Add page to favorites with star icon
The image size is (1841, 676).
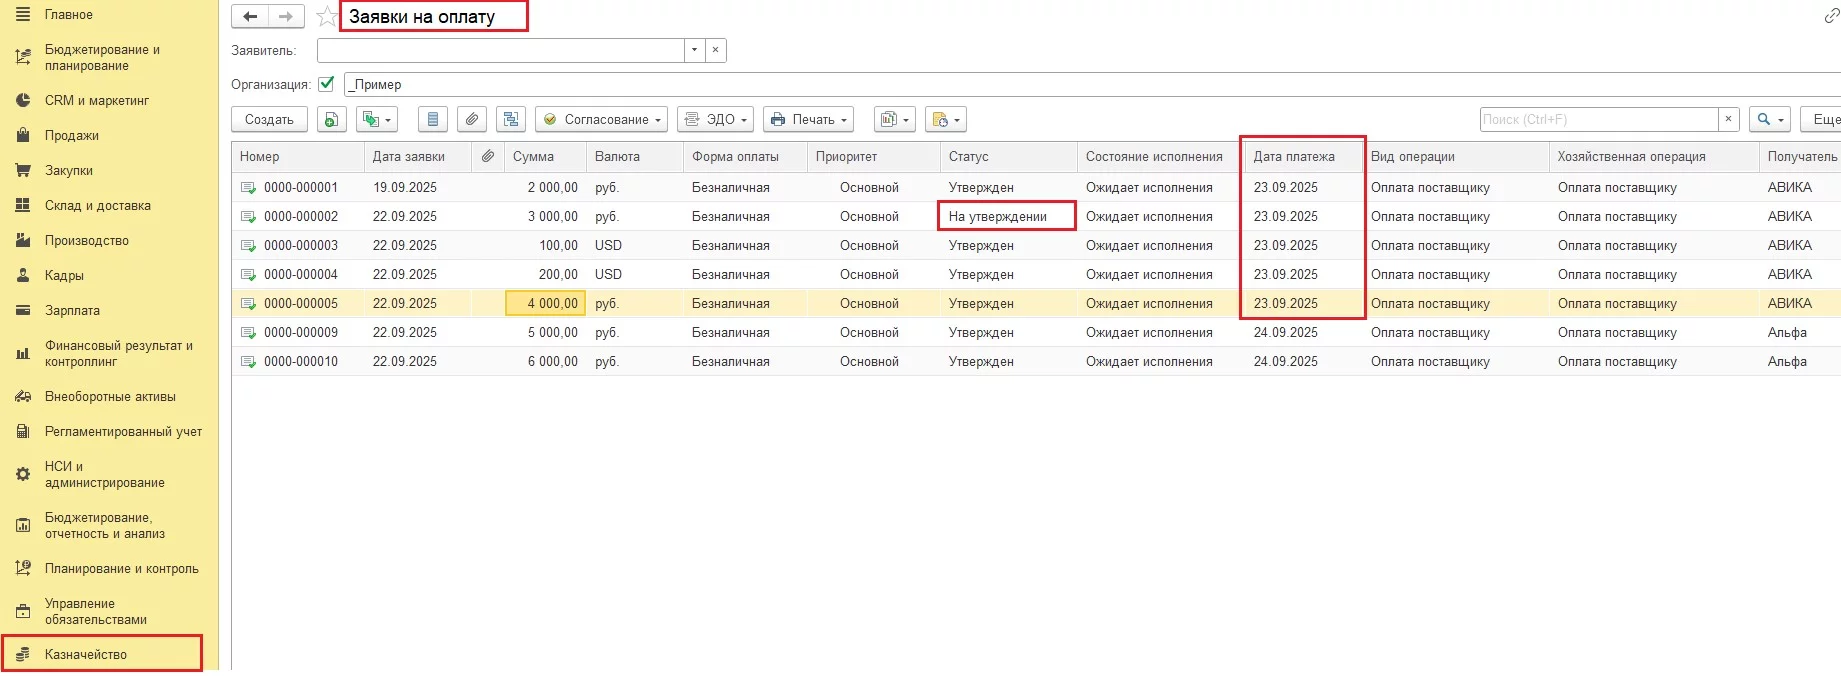click(x=326, y=16)
